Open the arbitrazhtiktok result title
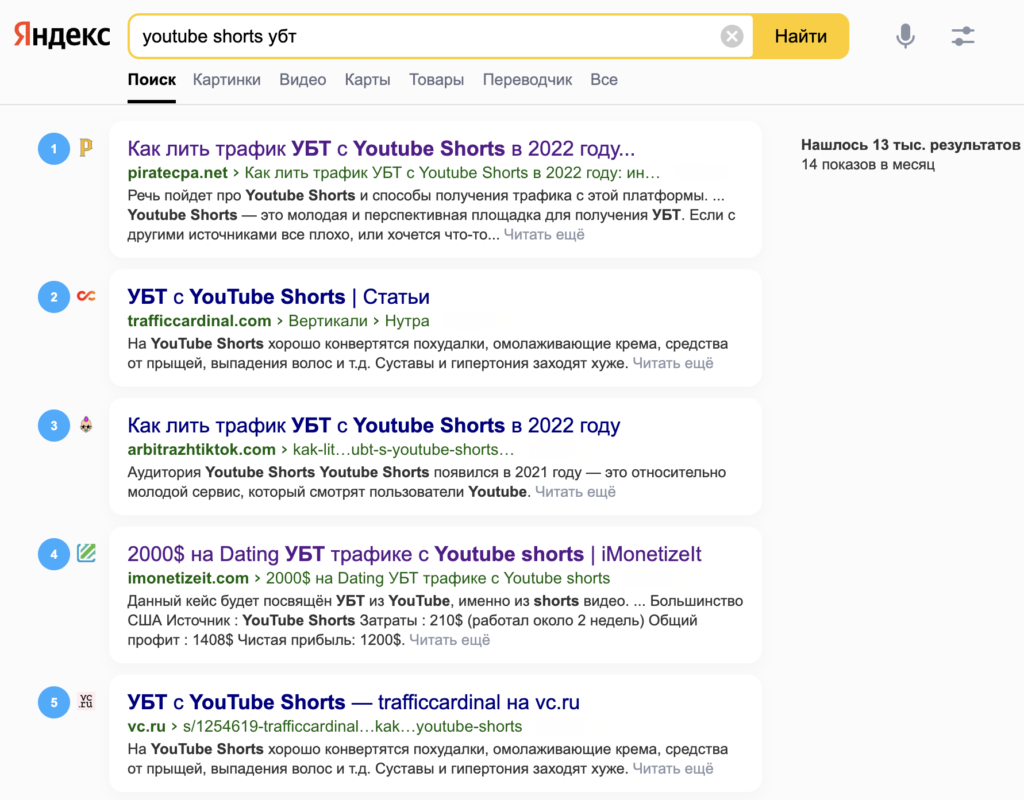Viewport: 1024px width, 800px height. [374, 425]
